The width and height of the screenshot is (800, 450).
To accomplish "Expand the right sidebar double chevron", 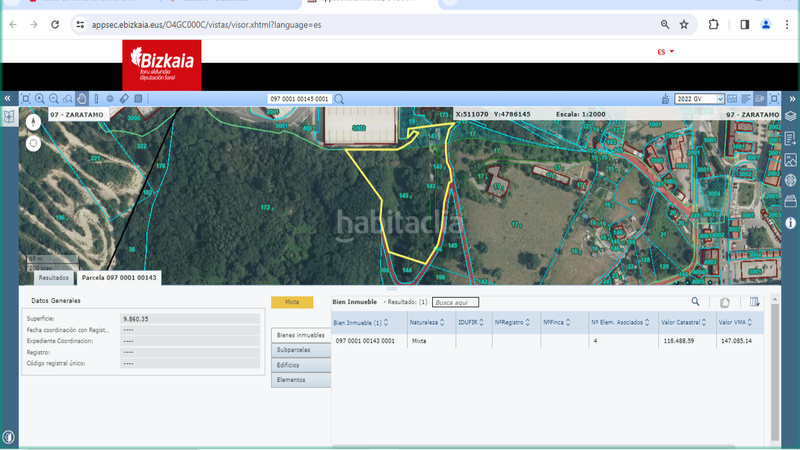I will [x=791, y=99].
